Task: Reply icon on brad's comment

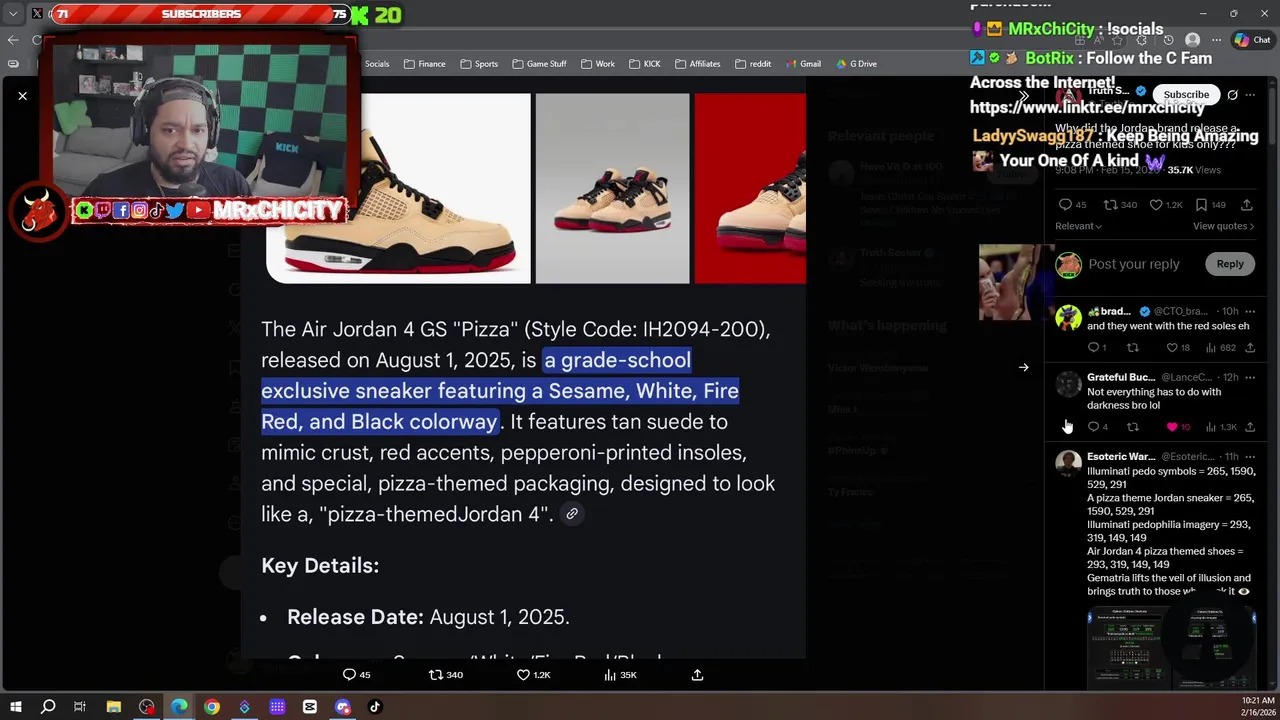Action: tap(1093, 348)
